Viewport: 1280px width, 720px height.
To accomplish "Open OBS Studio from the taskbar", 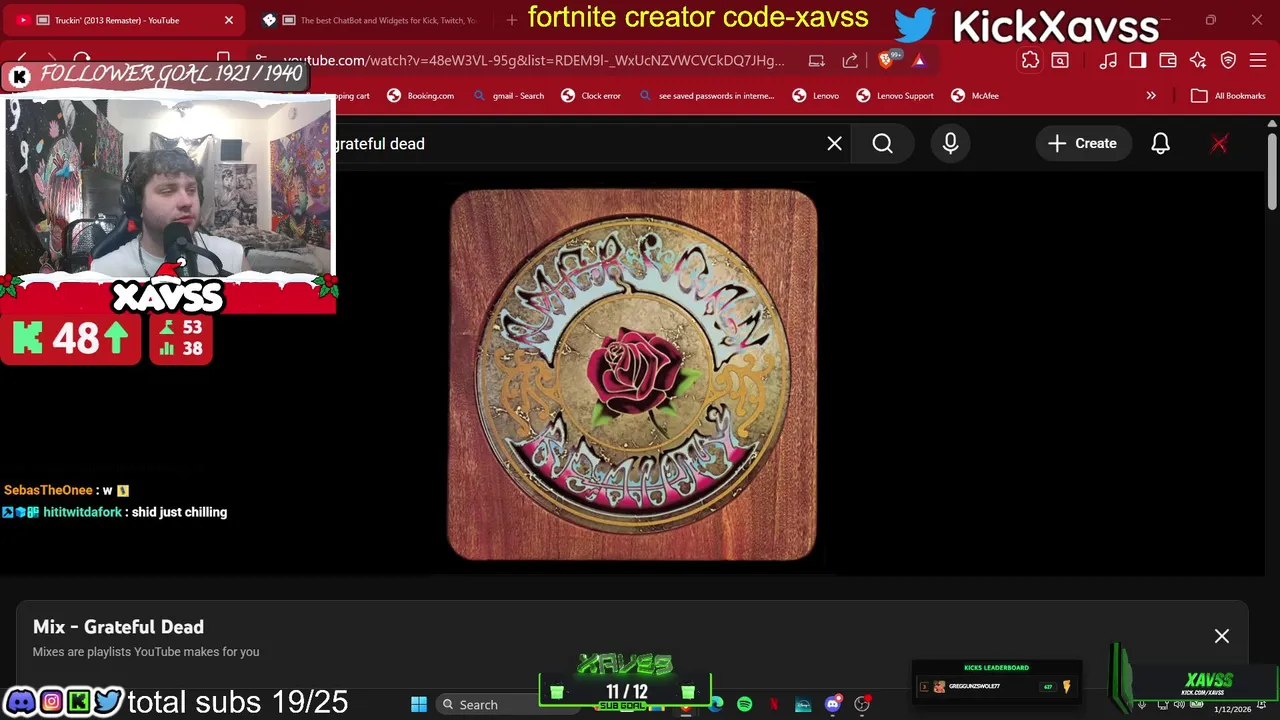I will 862,705.
